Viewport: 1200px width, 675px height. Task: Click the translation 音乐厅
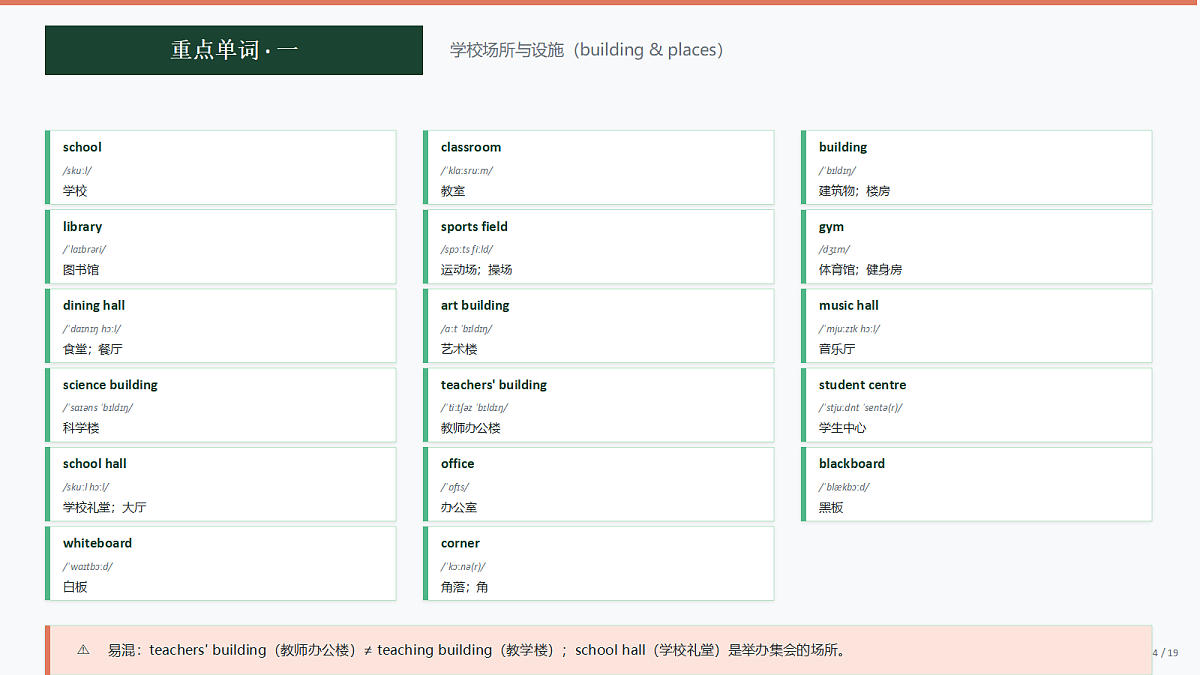pos(837,349)
